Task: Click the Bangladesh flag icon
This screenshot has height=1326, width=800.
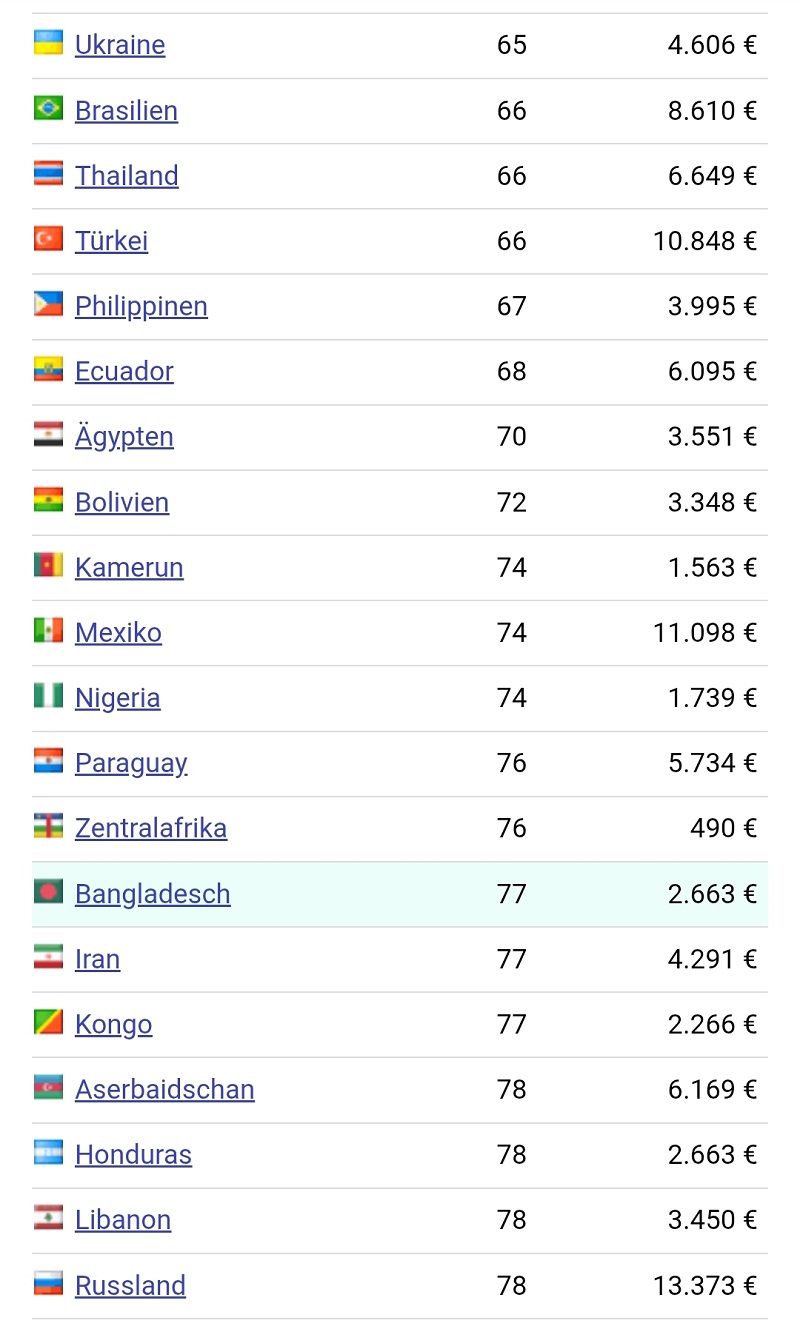Action: tap(48, 892)
